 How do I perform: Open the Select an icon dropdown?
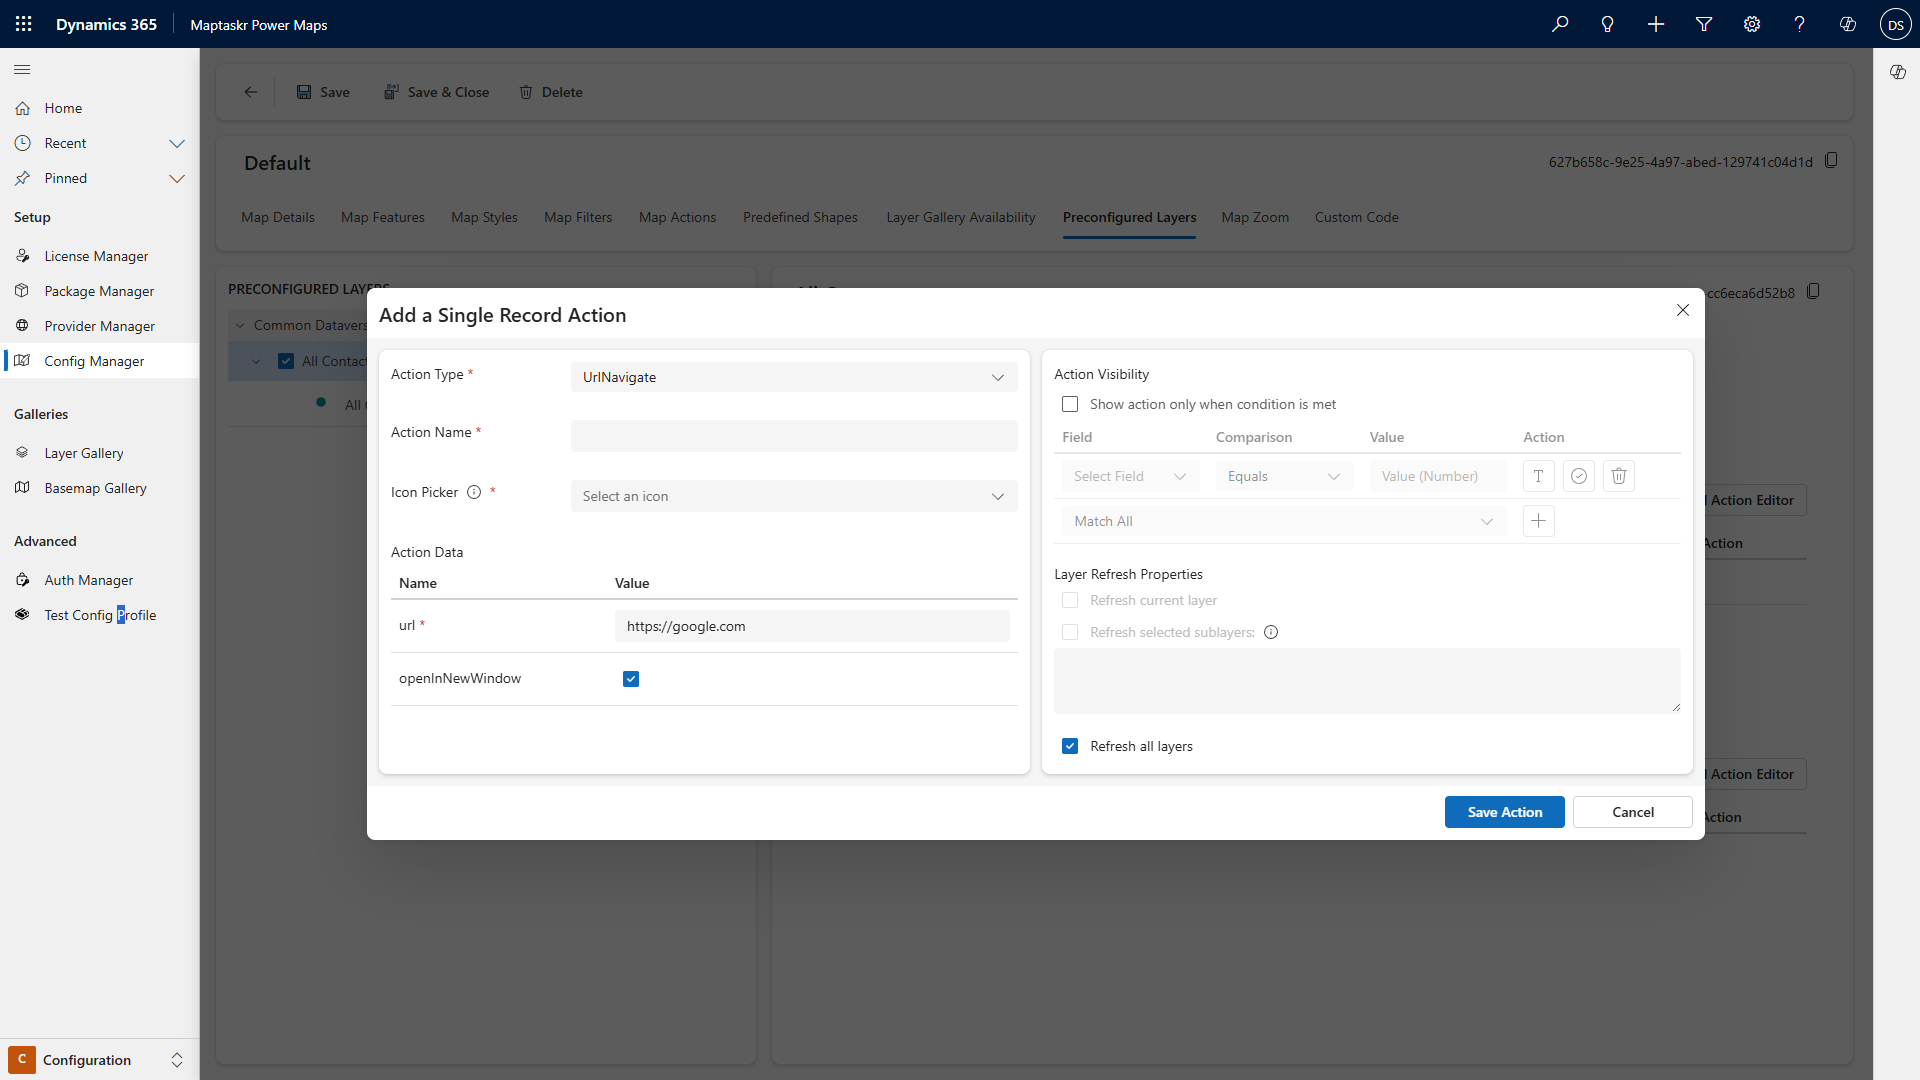(x=794, y=496)
